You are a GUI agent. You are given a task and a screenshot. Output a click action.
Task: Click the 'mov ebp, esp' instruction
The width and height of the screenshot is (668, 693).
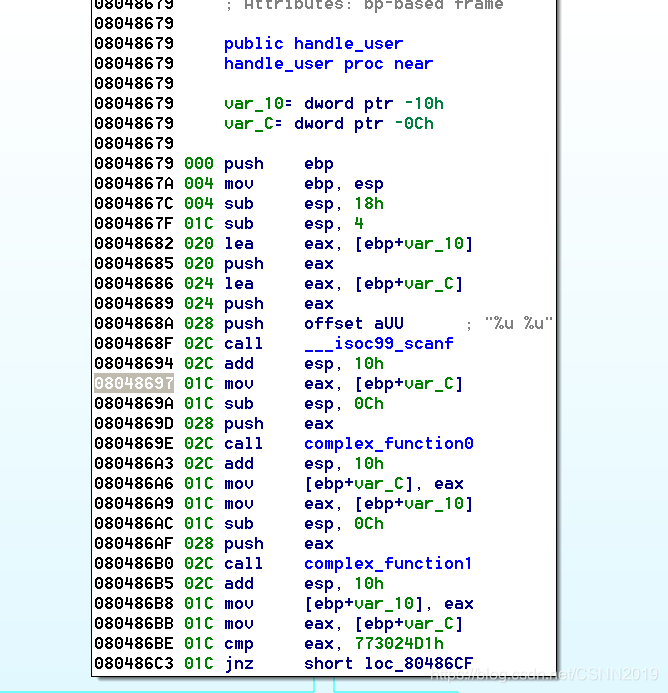(304, 183)
